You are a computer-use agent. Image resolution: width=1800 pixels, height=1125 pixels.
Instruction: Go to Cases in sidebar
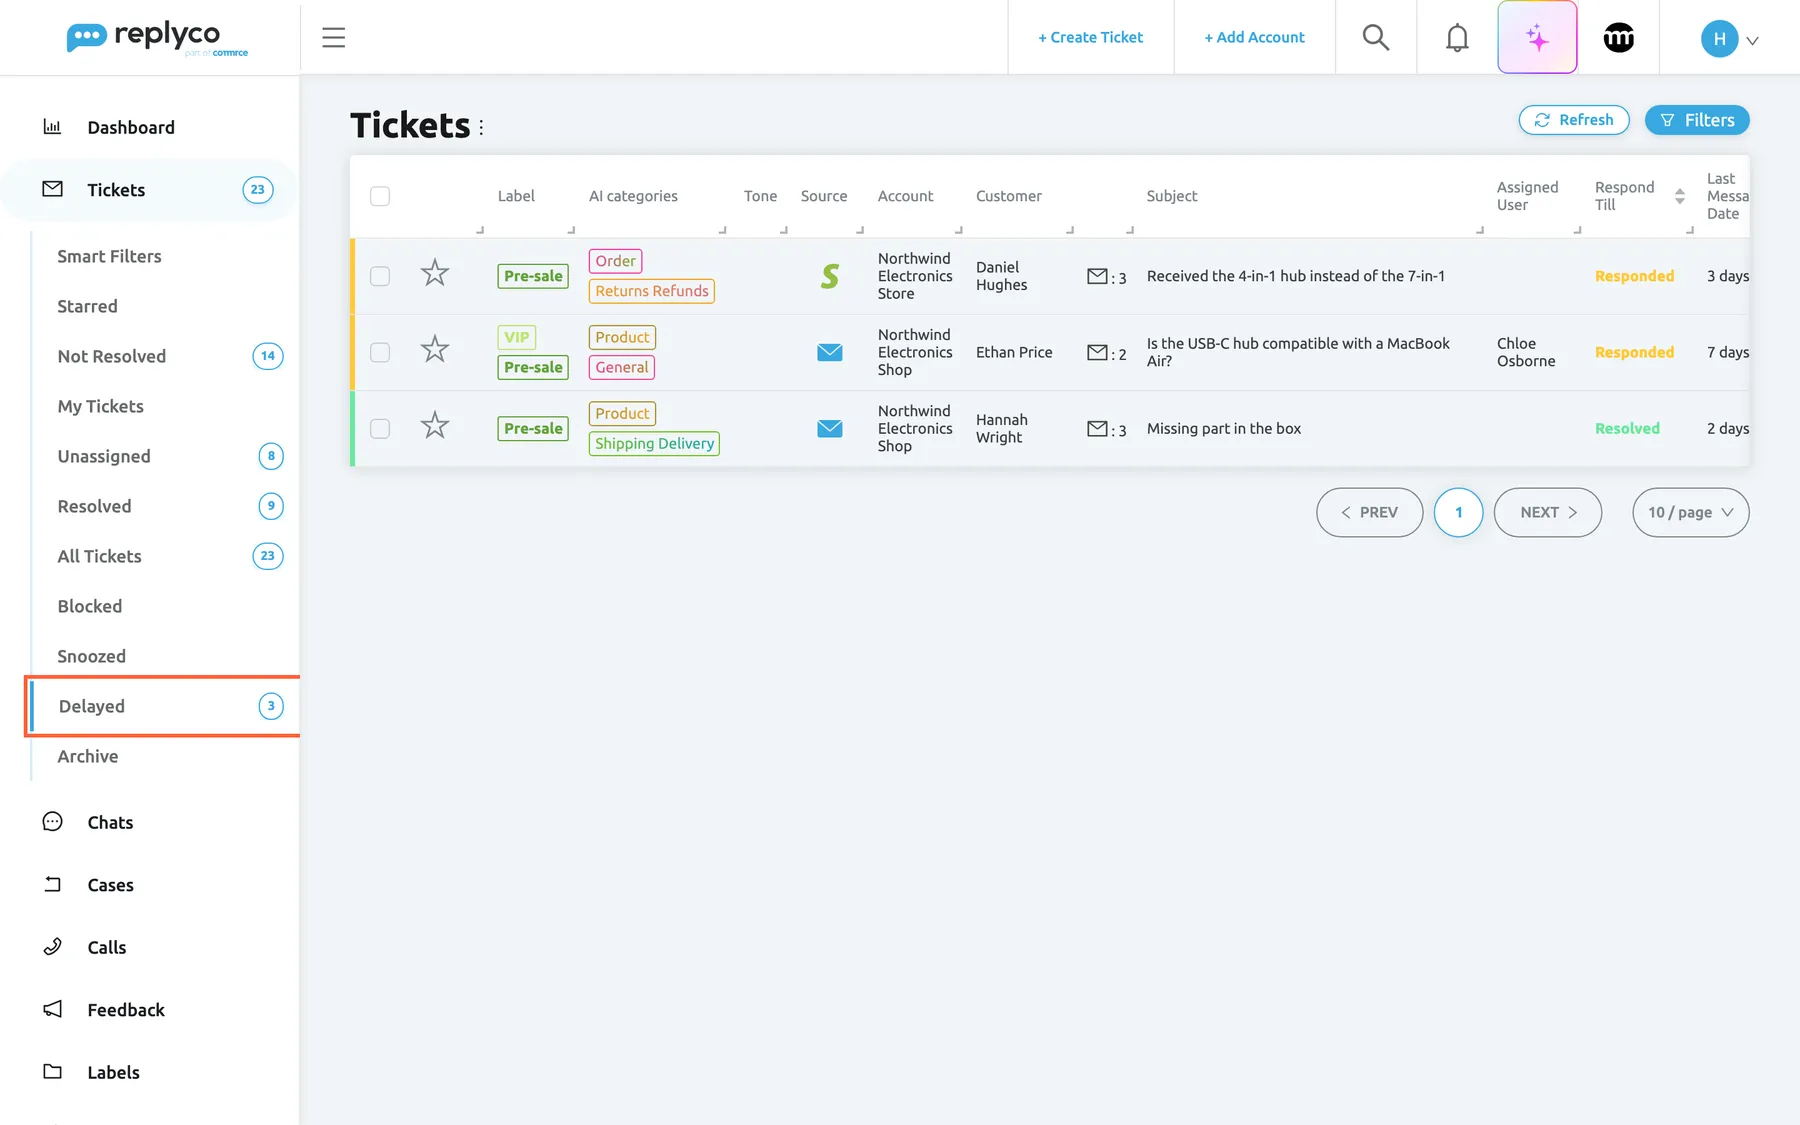pos(110,885)
